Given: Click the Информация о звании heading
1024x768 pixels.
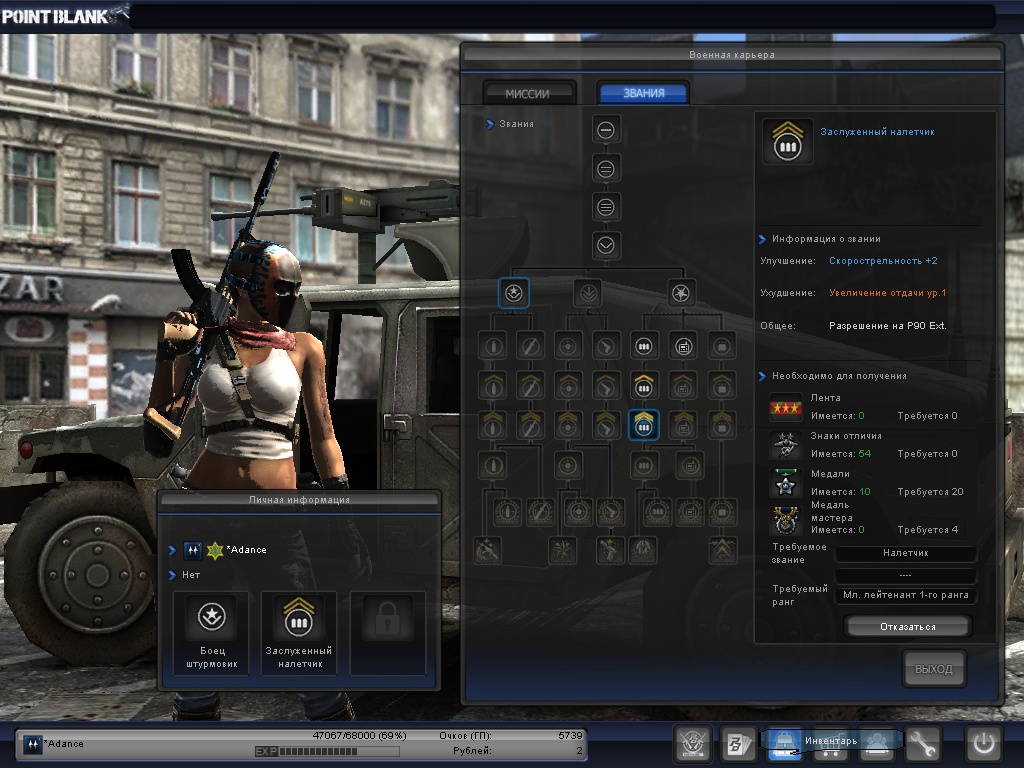Looking at the screenshot, I should (826, 239).
